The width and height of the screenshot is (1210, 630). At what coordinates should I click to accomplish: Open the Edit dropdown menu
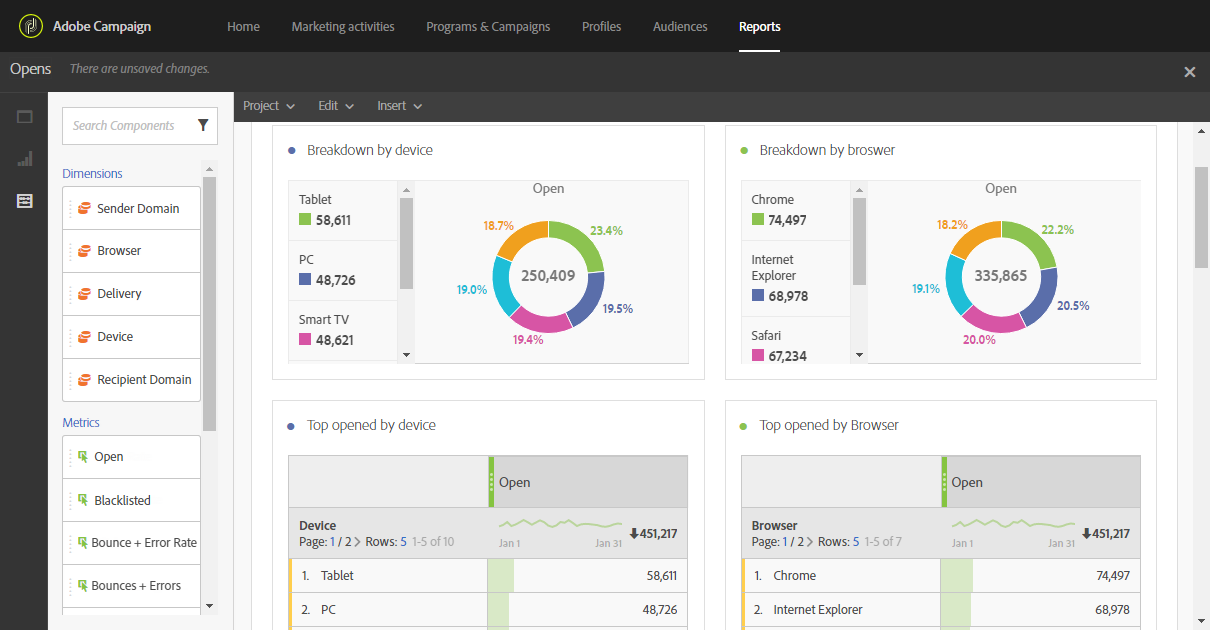pyautogui.click(x=336, y=106)
